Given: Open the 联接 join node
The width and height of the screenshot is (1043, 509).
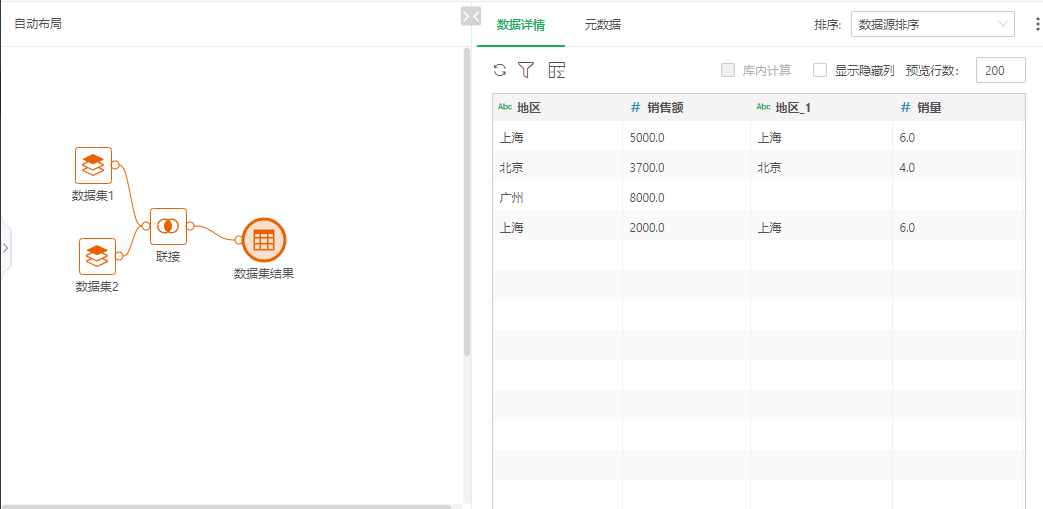Looking at the screenshot, I should (168, 226).
